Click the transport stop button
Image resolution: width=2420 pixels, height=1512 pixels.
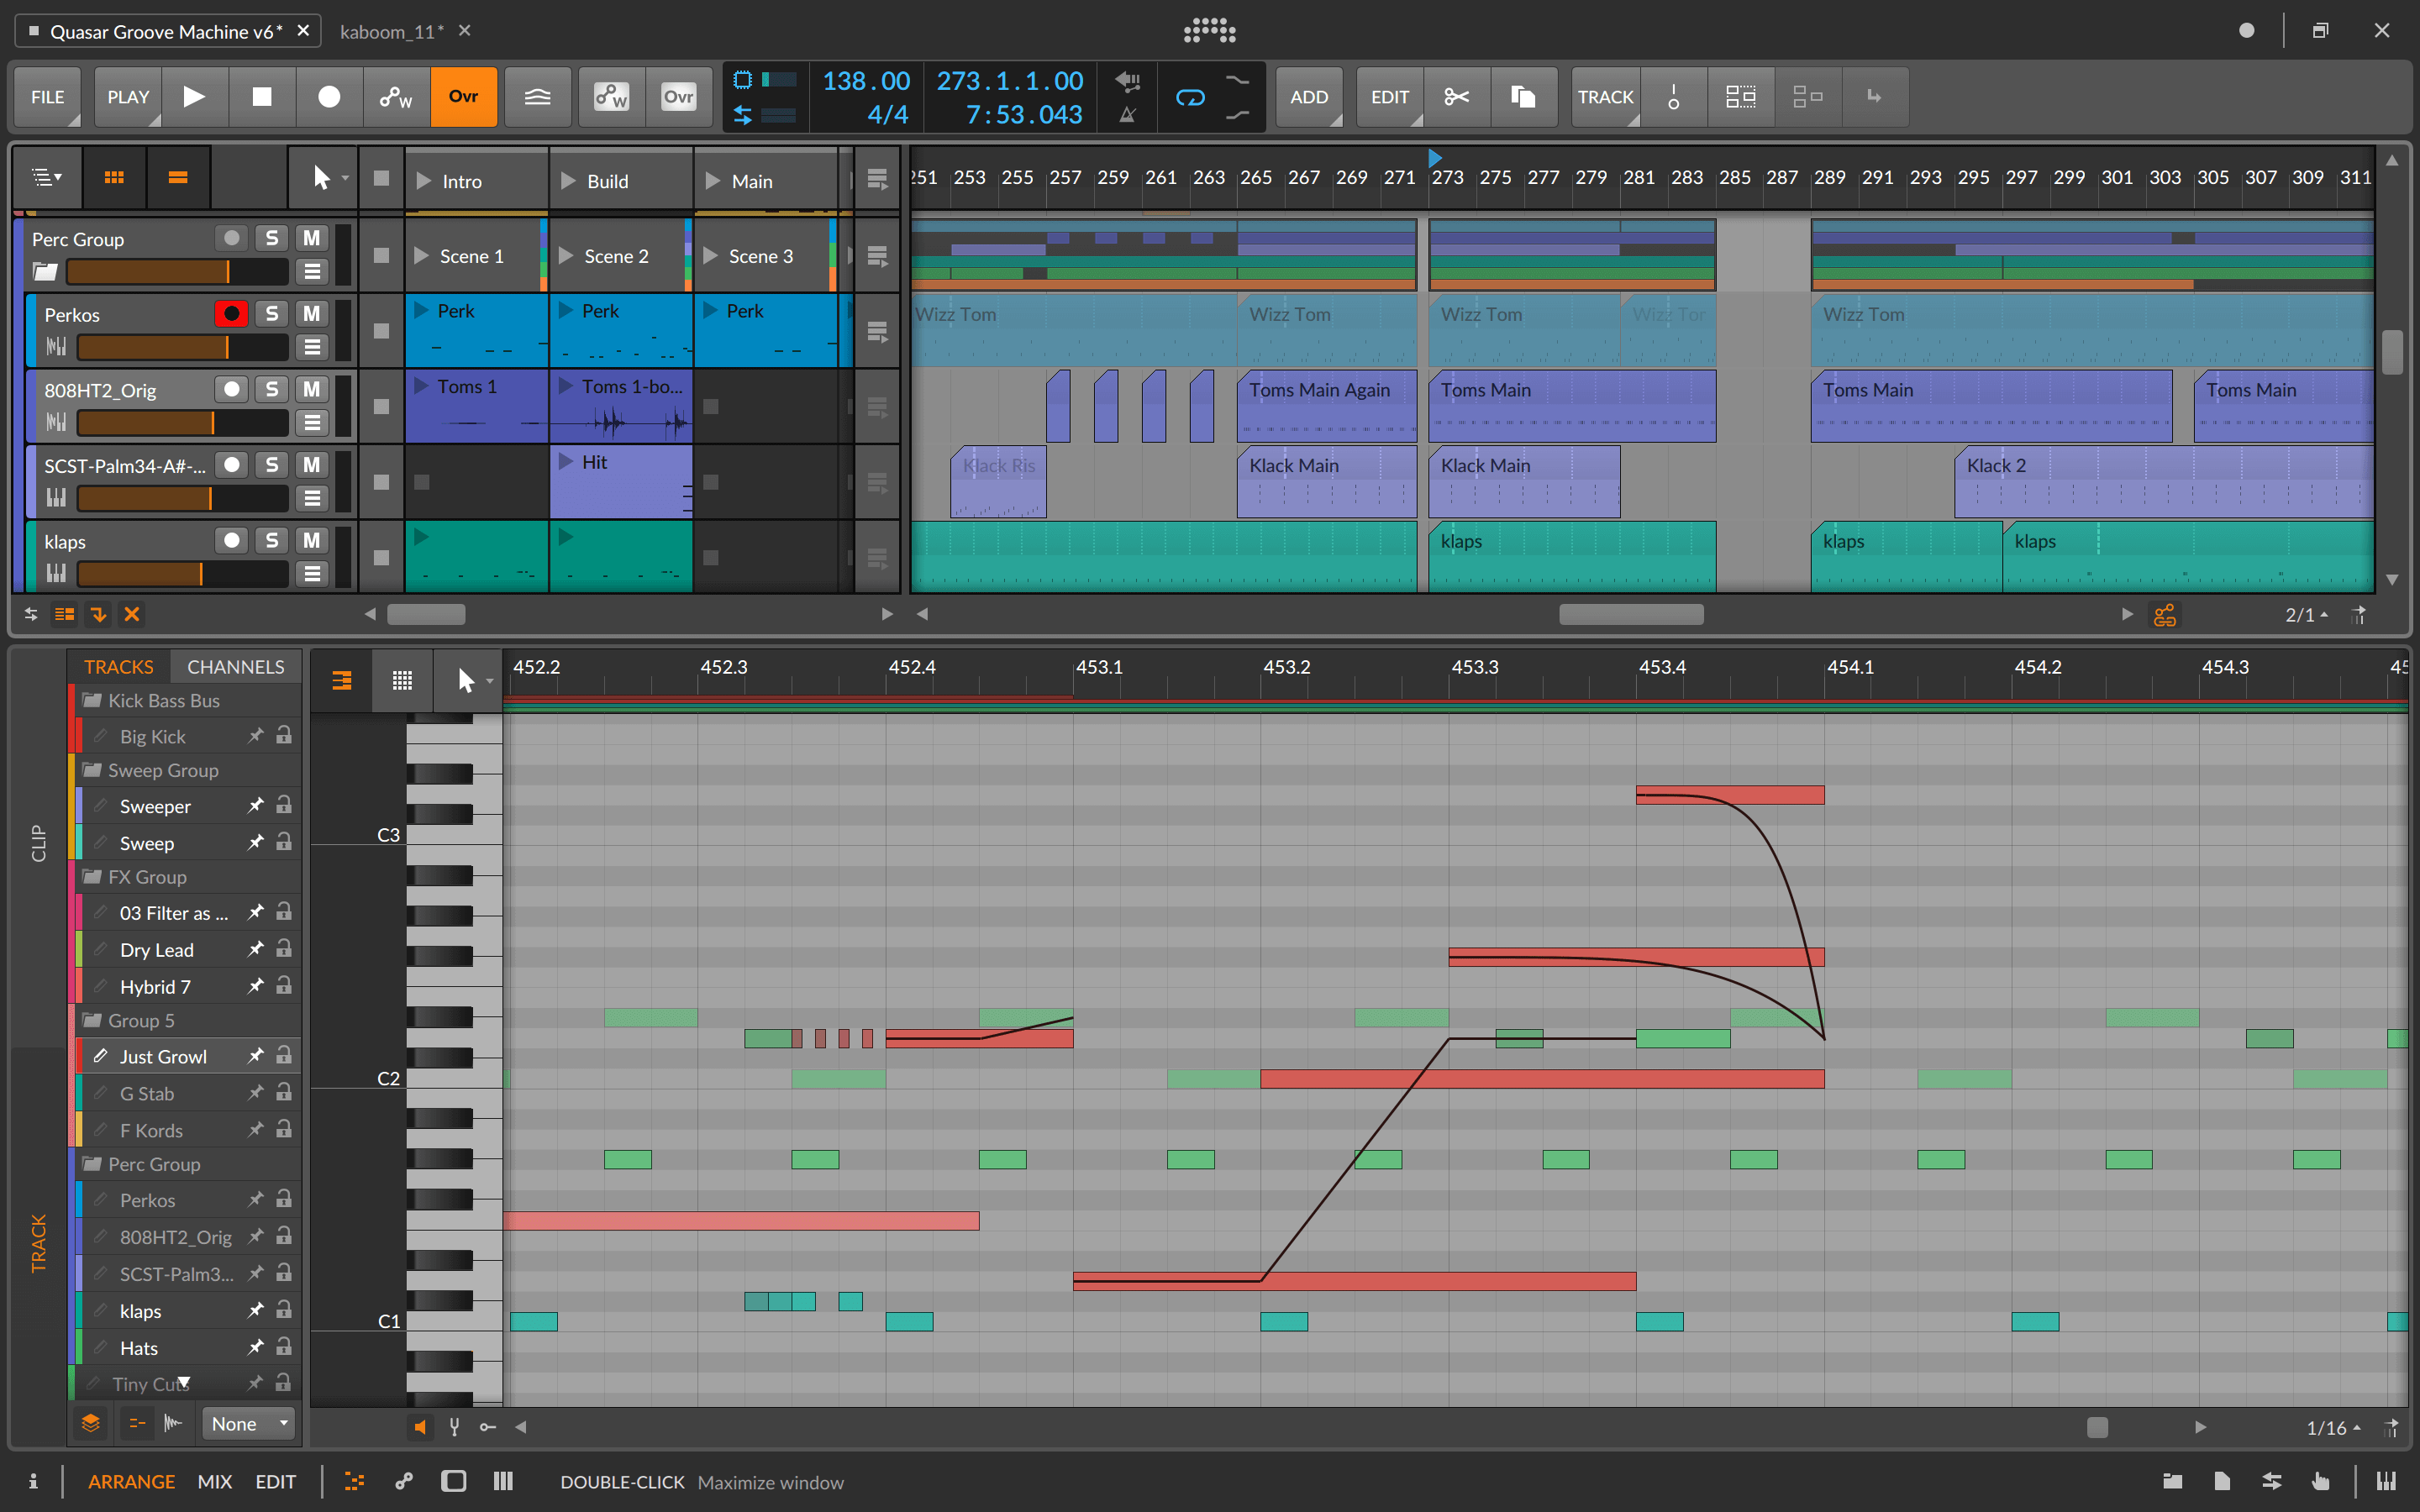(x=262, y=97)
